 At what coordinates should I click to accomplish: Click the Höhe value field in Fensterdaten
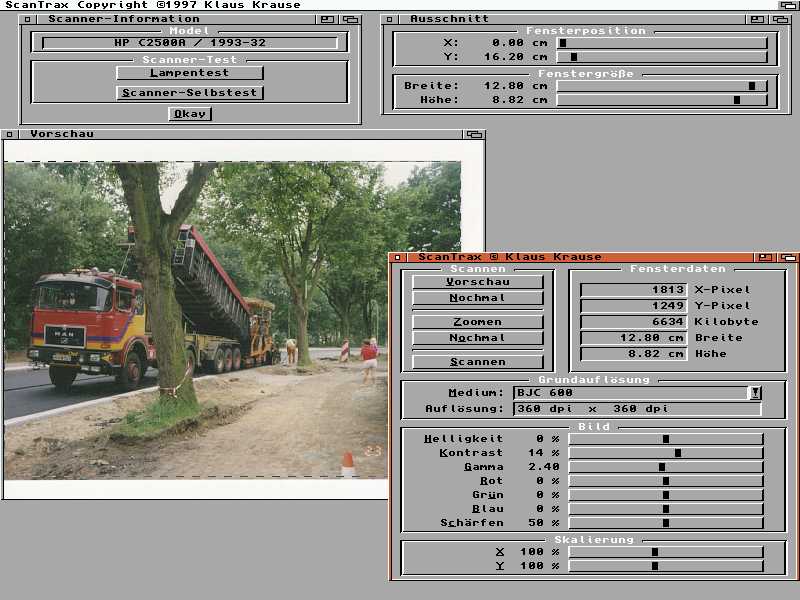point(634,354)
